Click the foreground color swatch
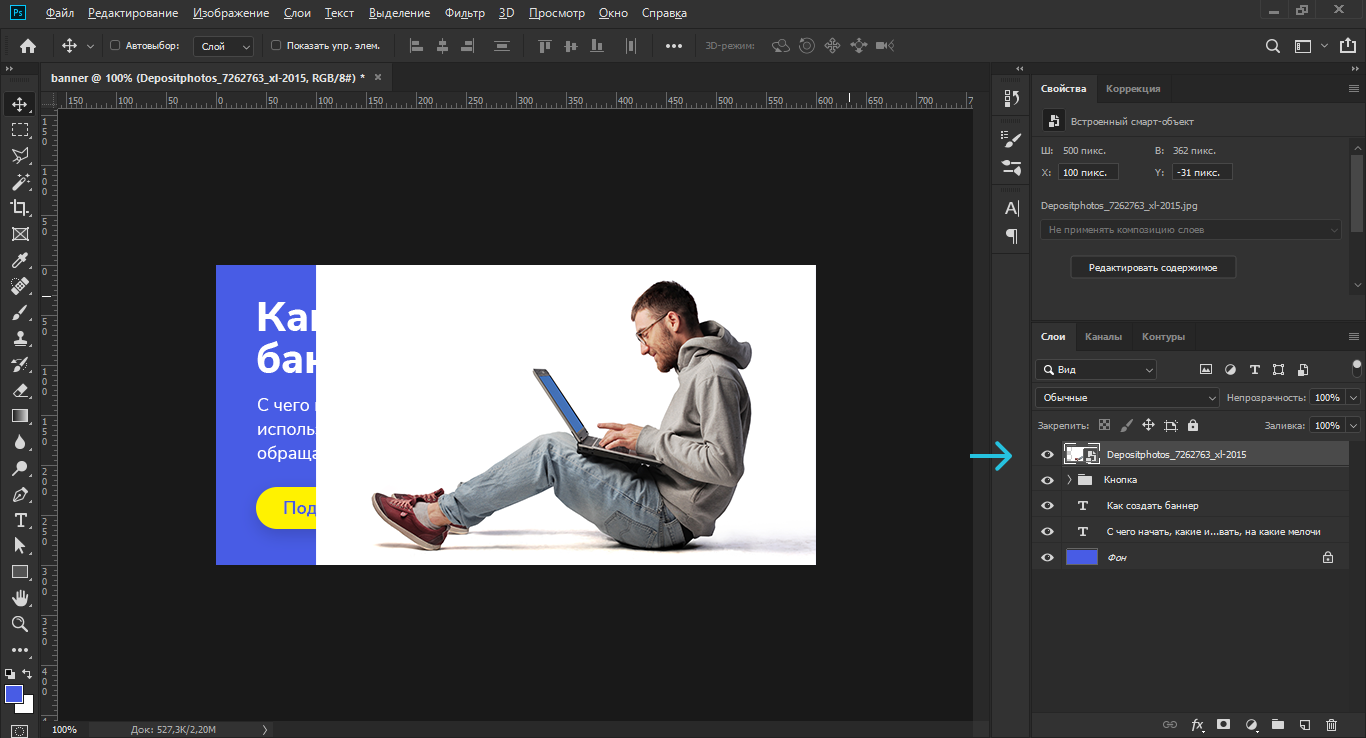Viewport: 1366px width, 738px height. click(x=14, y=694)
